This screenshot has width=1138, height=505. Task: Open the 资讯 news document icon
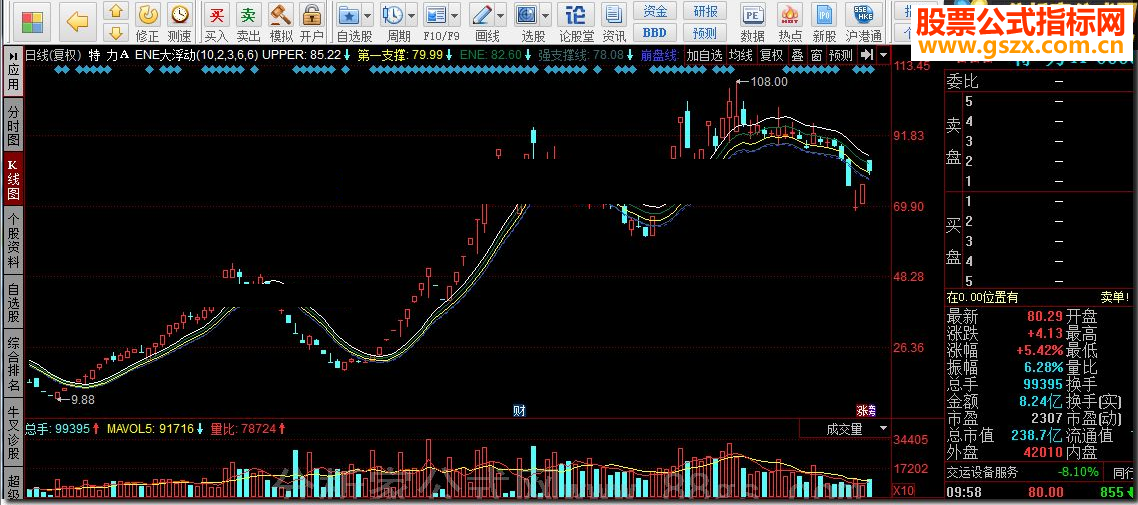(614, 22)
